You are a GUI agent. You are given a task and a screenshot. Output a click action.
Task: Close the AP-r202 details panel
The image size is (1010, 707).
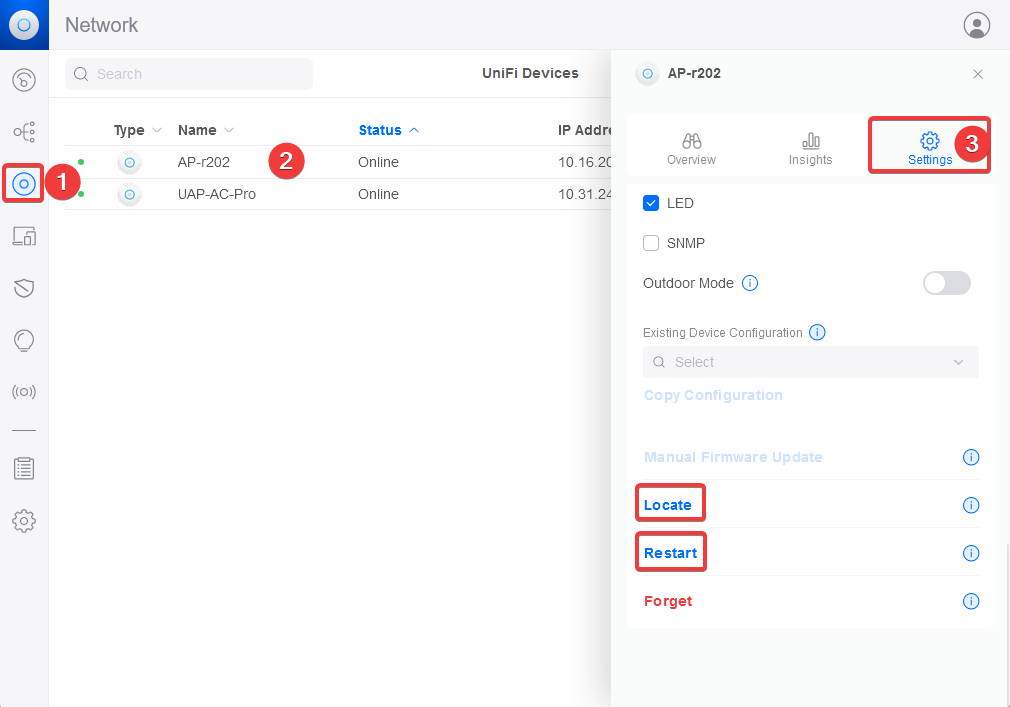pos(978,74)
